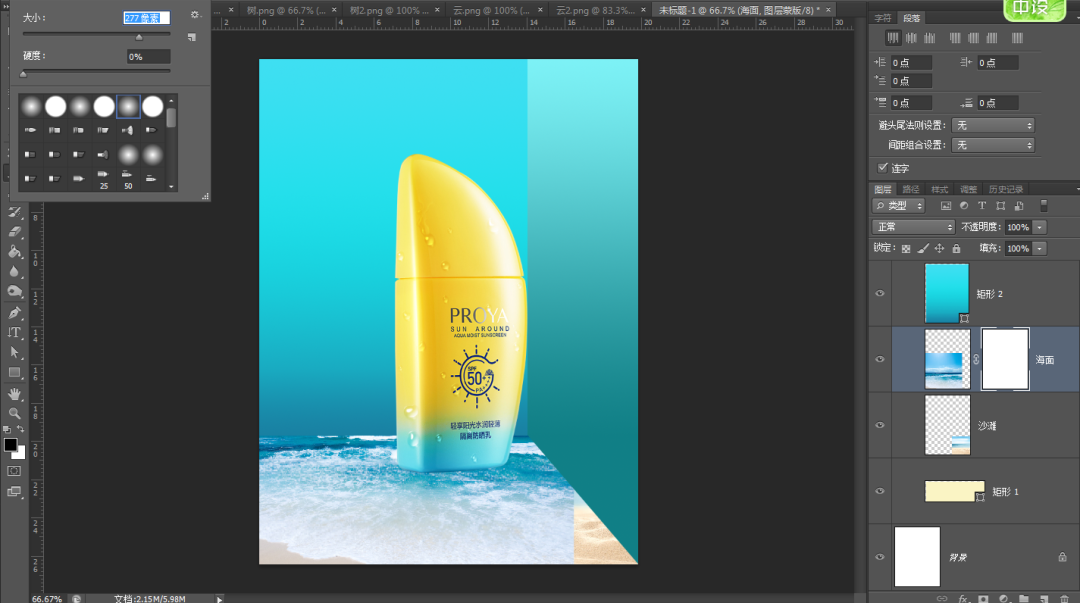Switch to the 云2.png document tab

tap(596, 10)
